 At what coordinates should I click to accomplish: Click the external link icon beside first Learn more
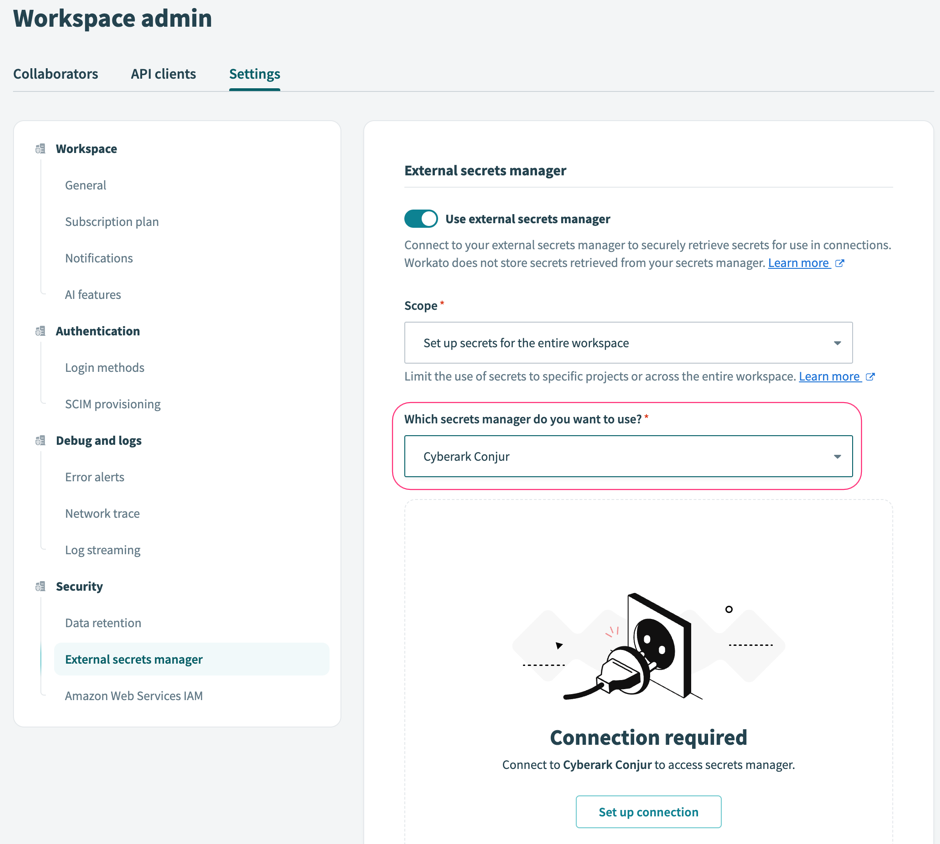tap(840, 262)
